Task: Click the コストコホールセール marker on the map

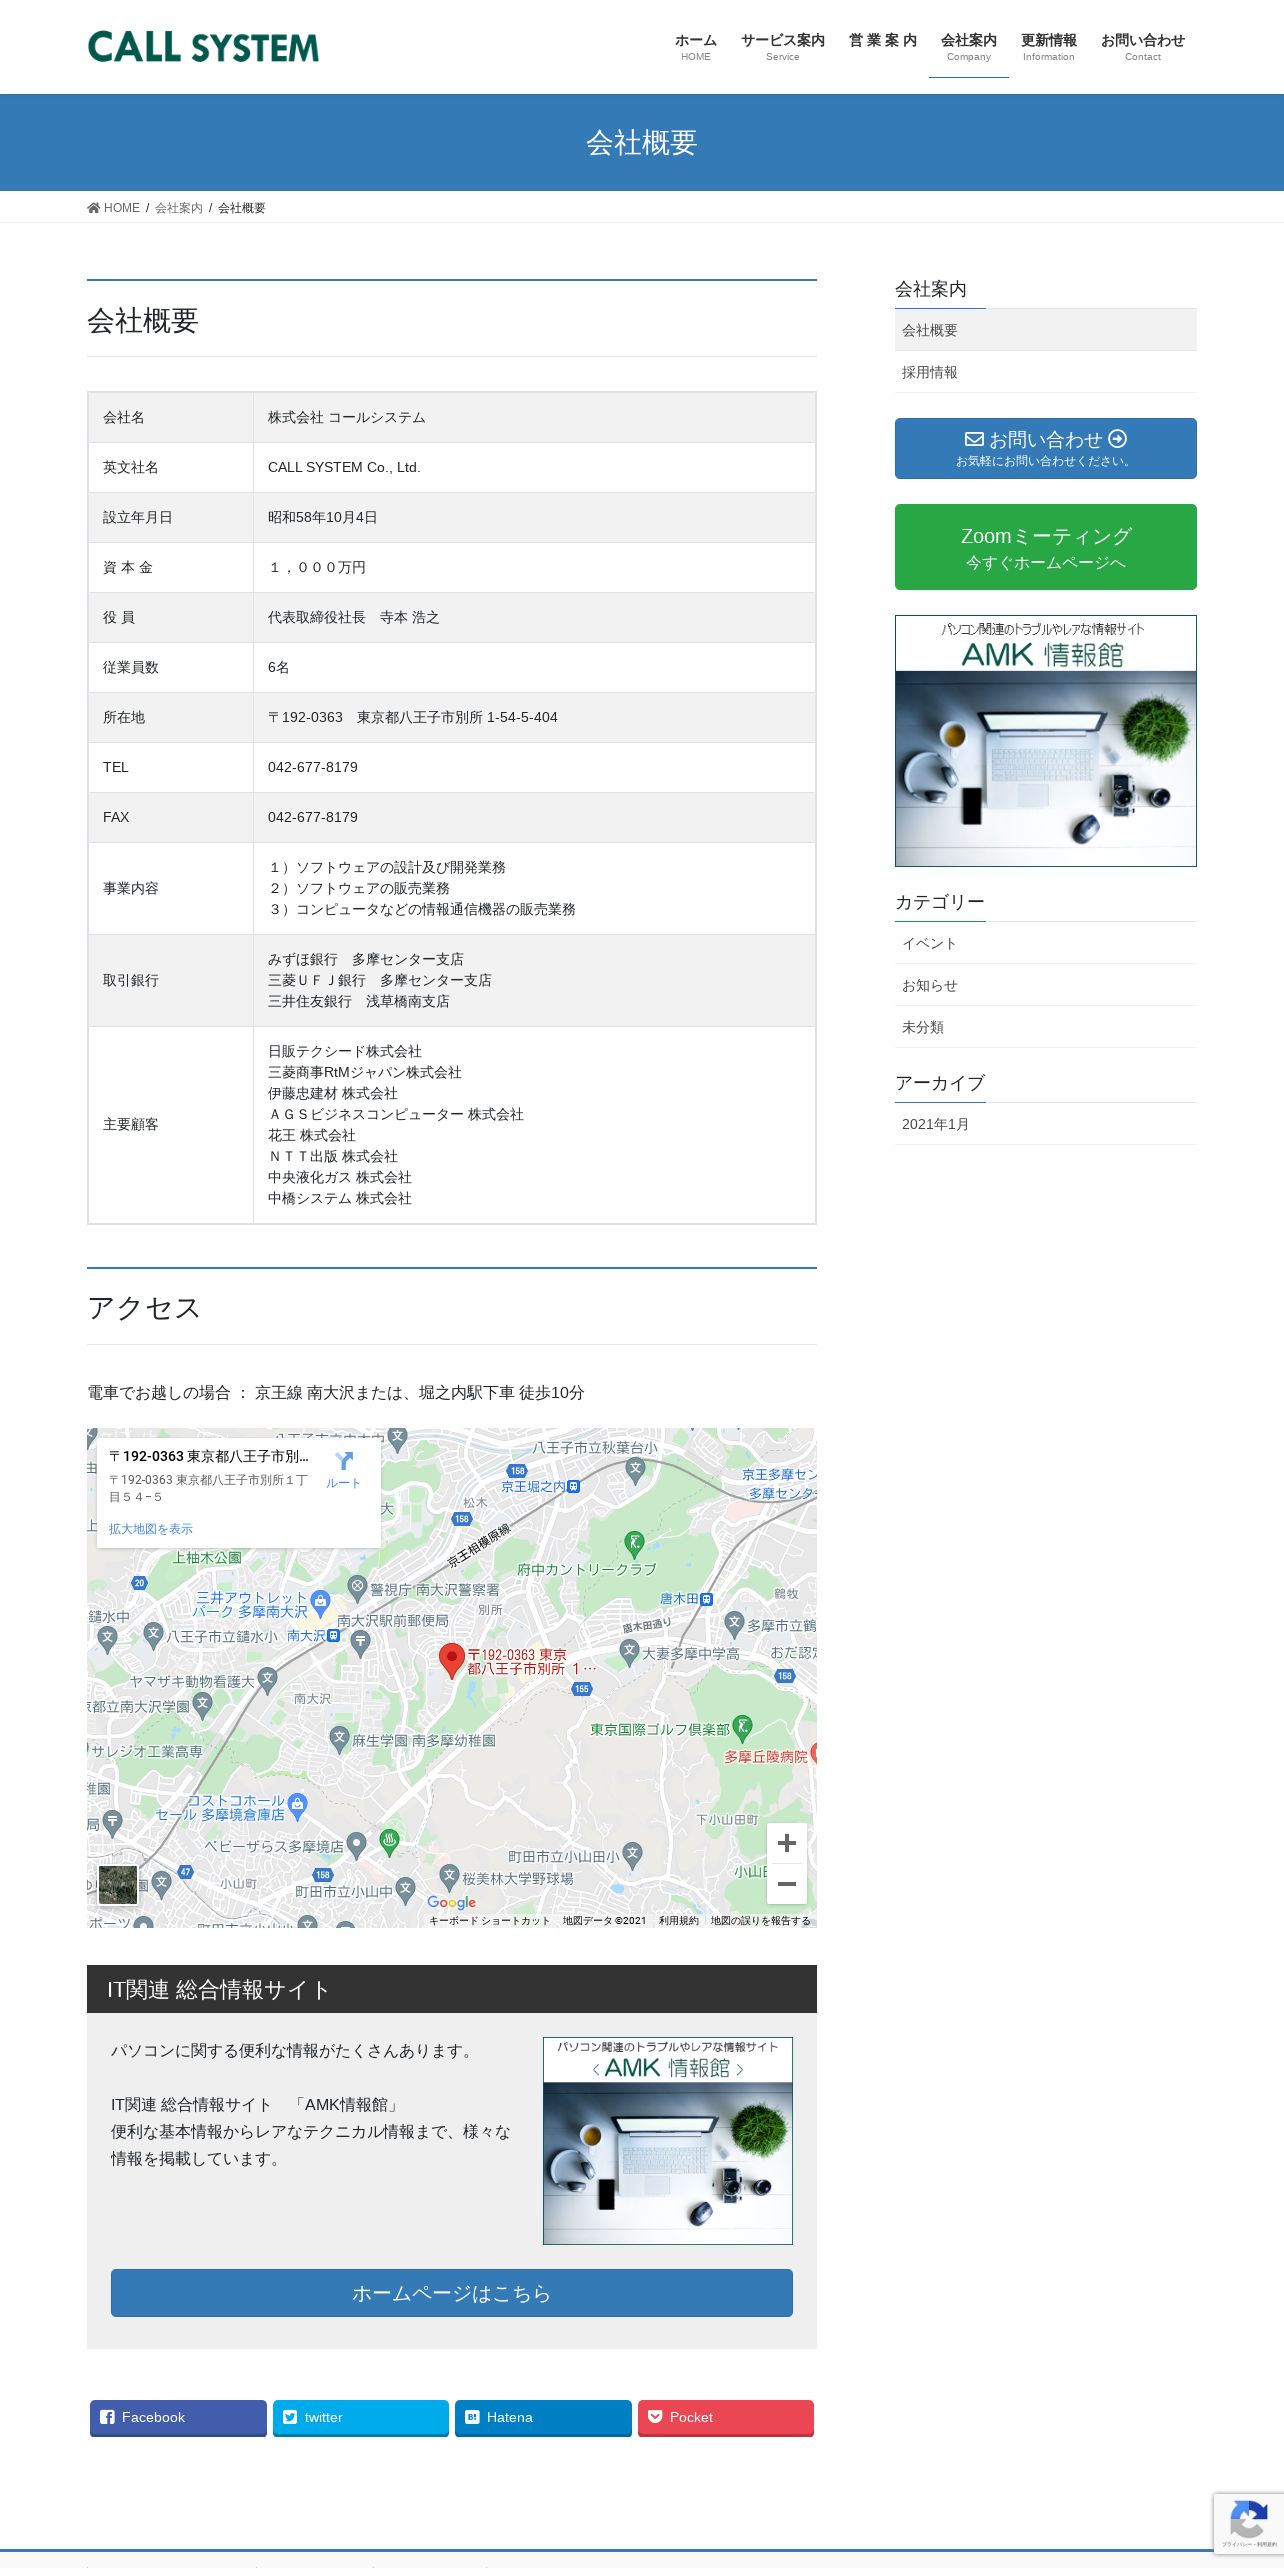Action: [x=297, y=1805]
